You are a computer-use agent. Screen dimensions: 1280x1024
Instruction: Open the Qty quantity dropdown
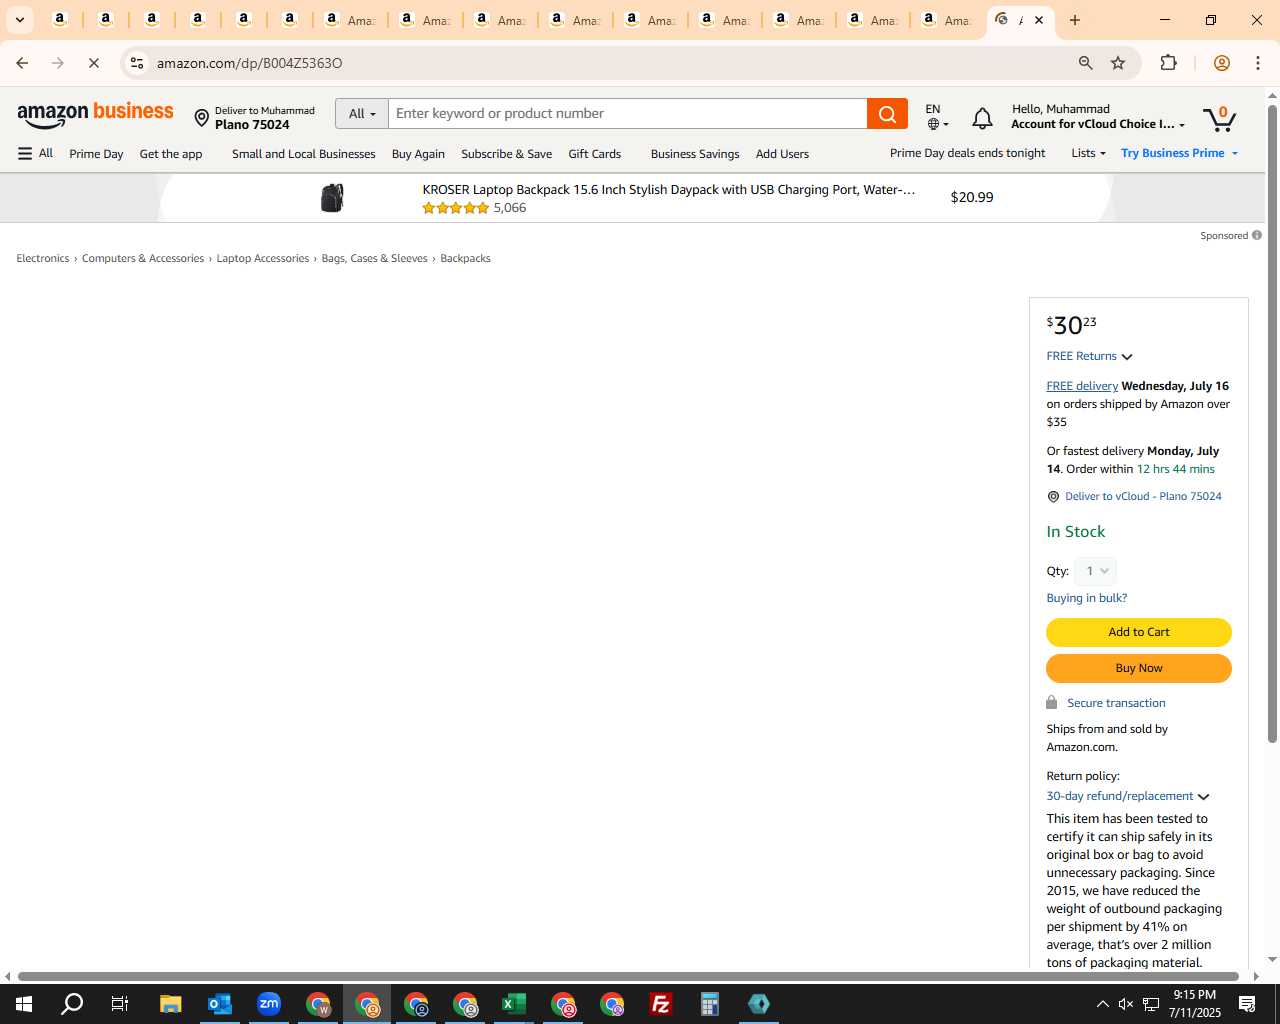pos(1095,571)
